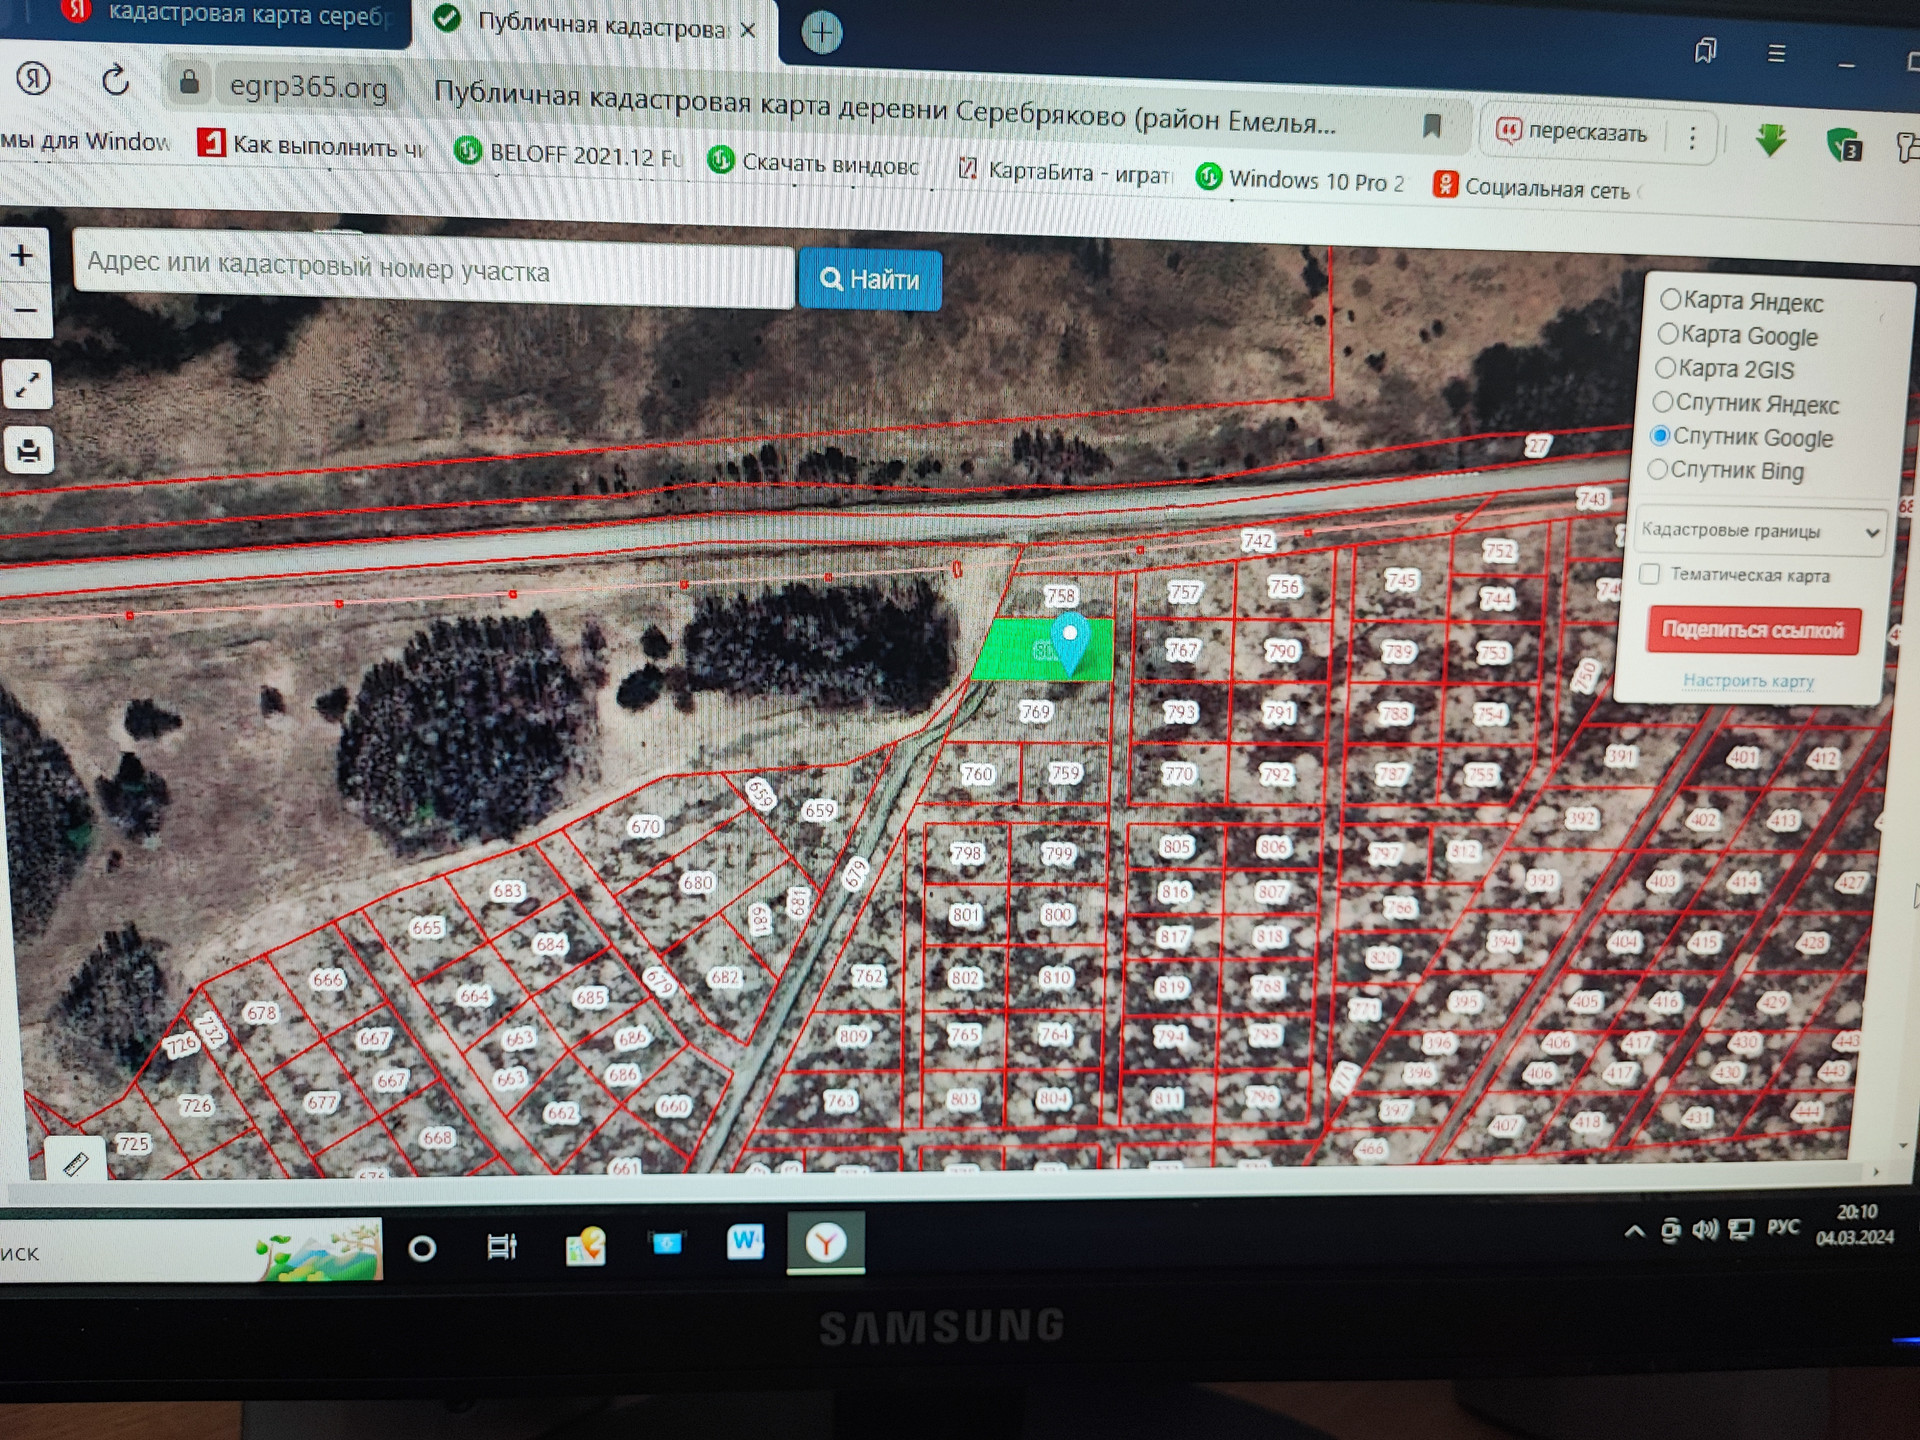Click the blue location marker pin
This screenshot has width=1920, height=1440.
point(1069,641)
